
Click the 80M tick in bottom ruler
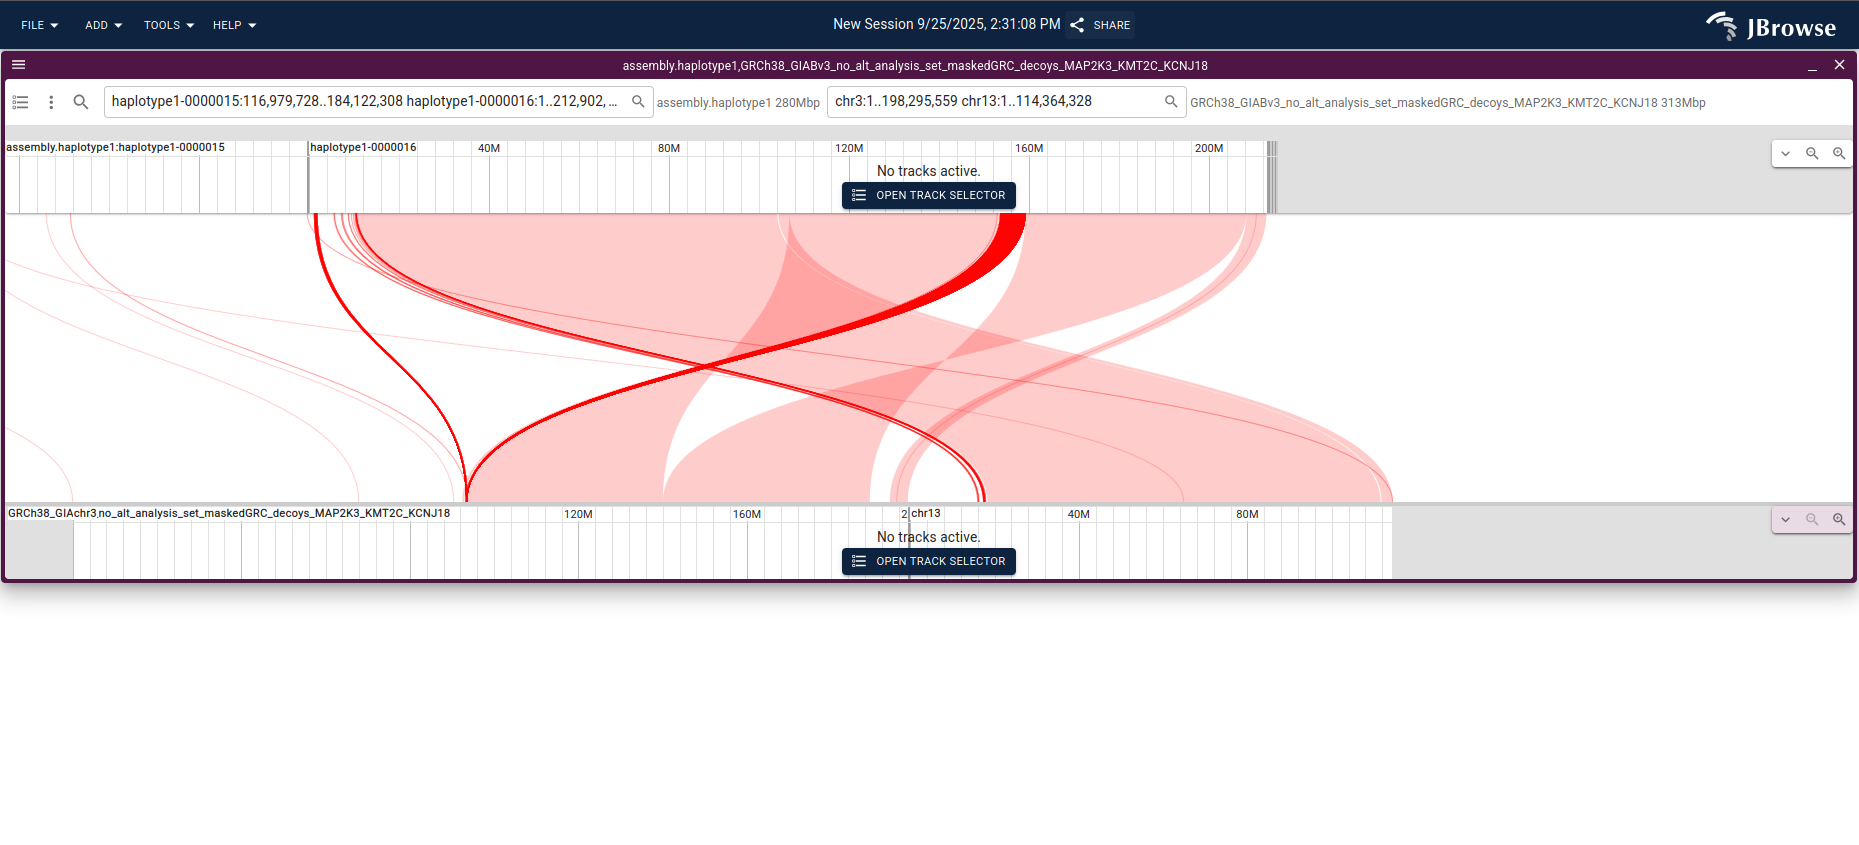1247,514
